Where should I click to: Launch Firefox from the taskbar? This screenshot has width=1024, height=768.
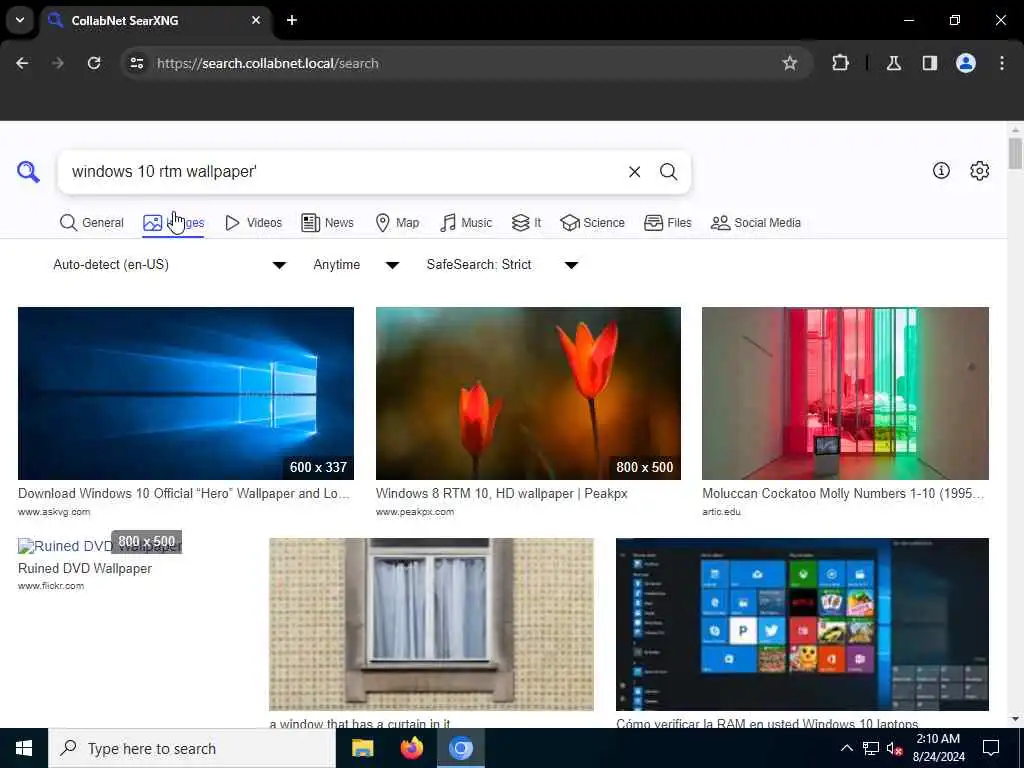(x=411, y=748)
